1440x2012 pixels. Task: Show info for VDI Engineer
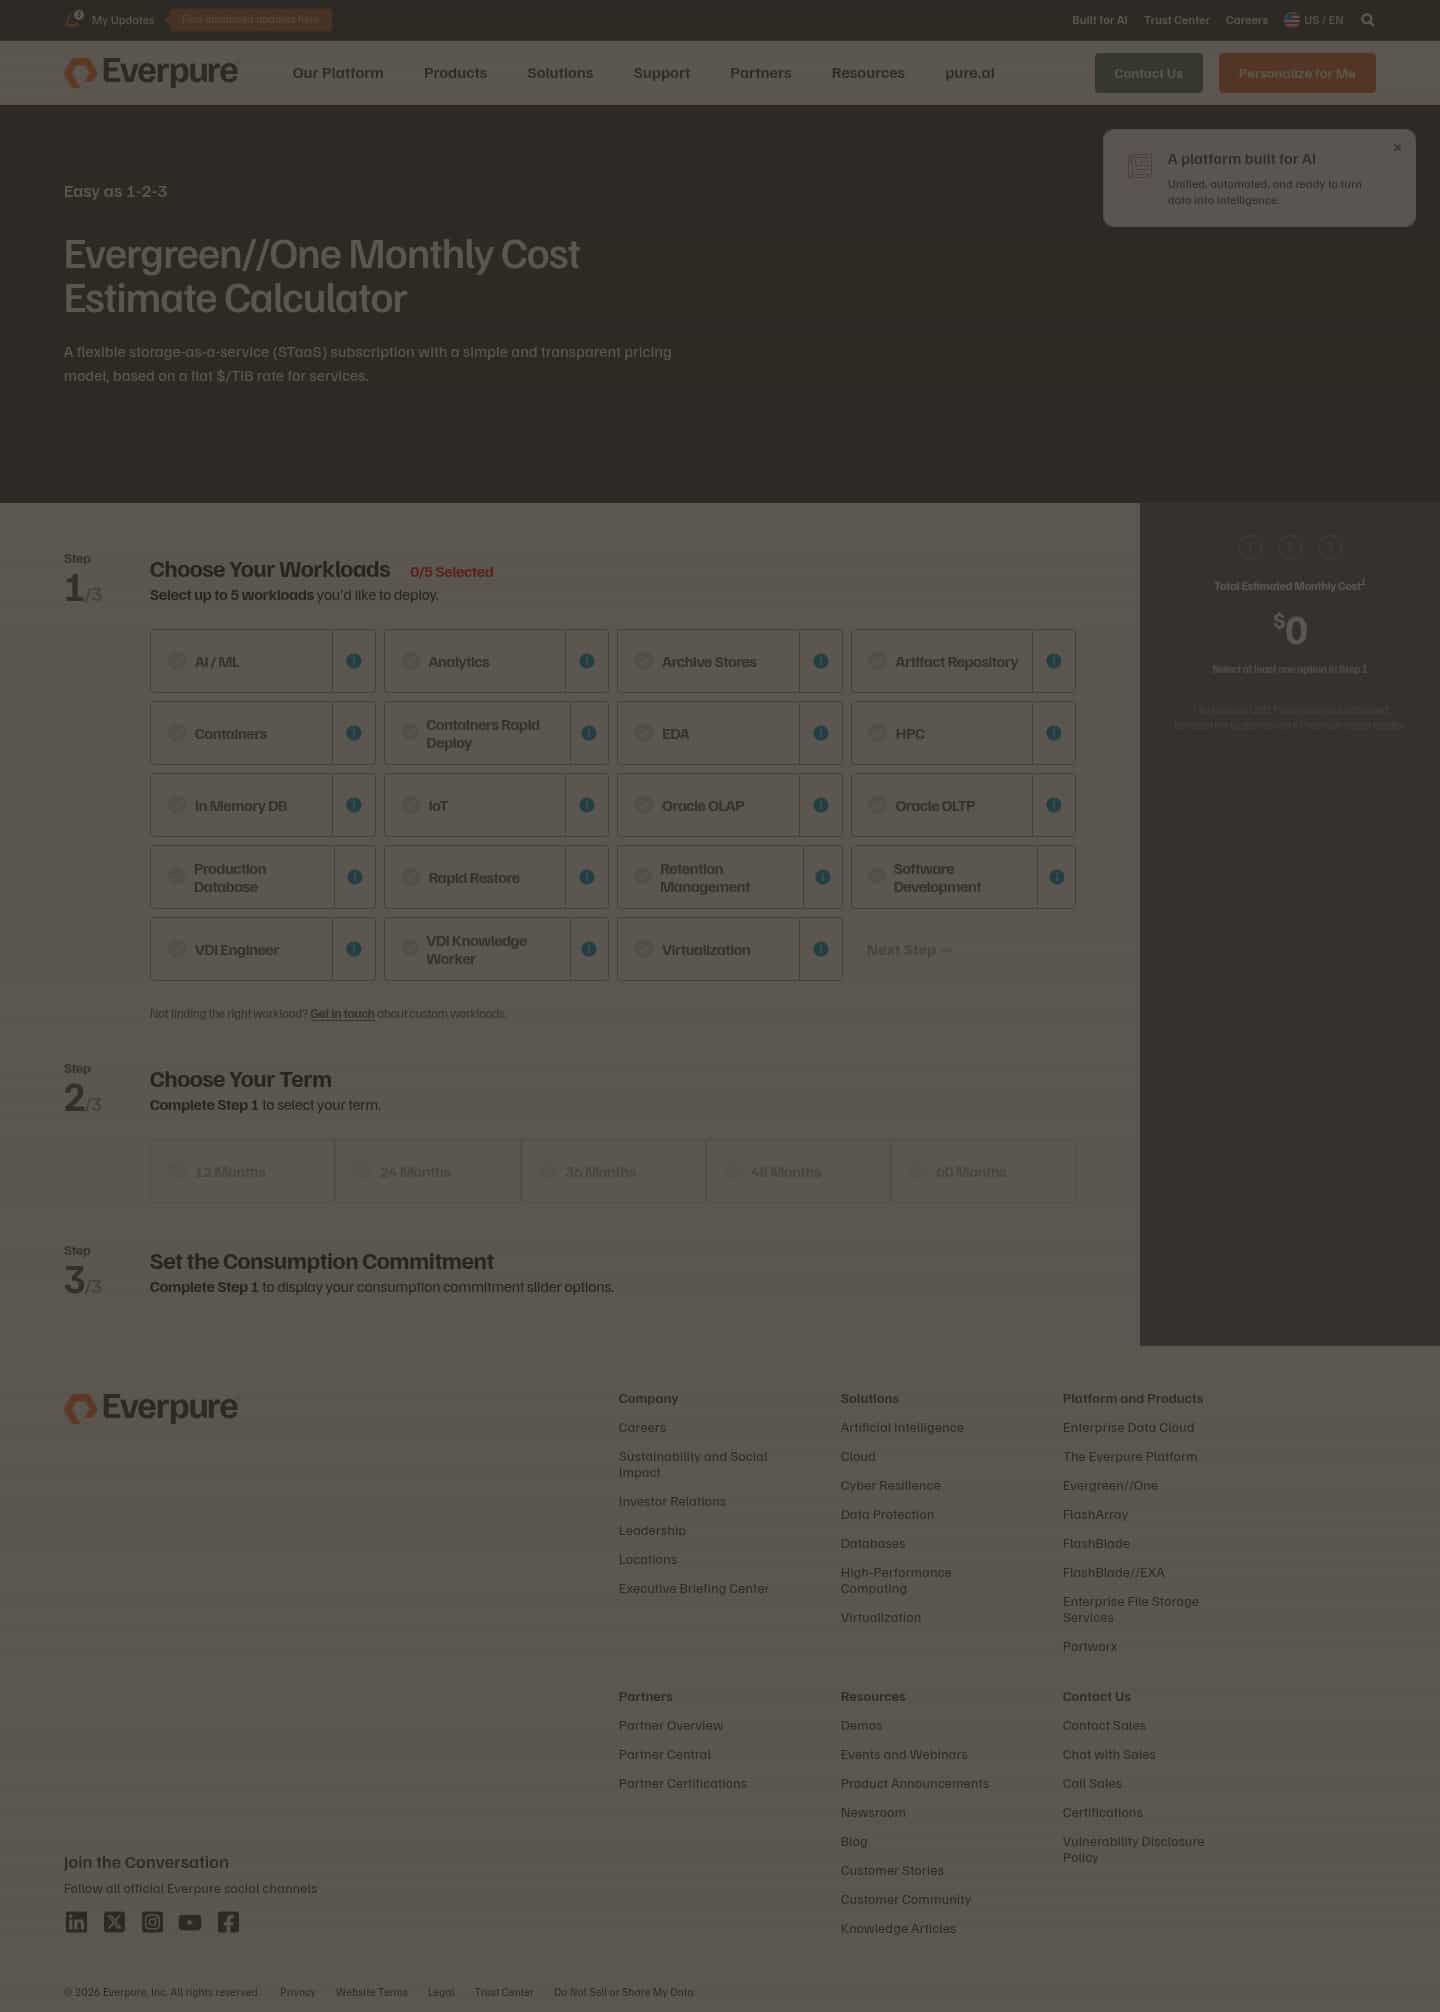(354, 949)
